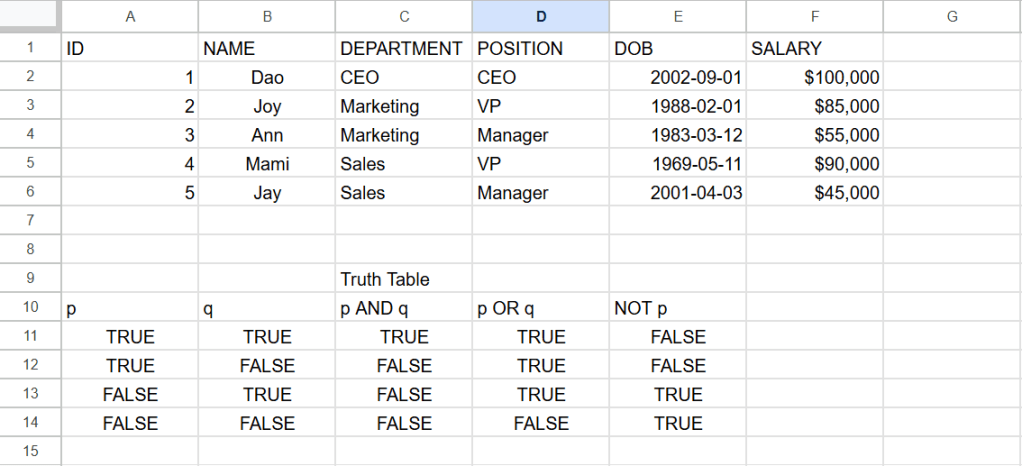Click the cell containing Mami
Image resolution: width=1022 pixels, height=466 pixels.
(x=267, y=164)
